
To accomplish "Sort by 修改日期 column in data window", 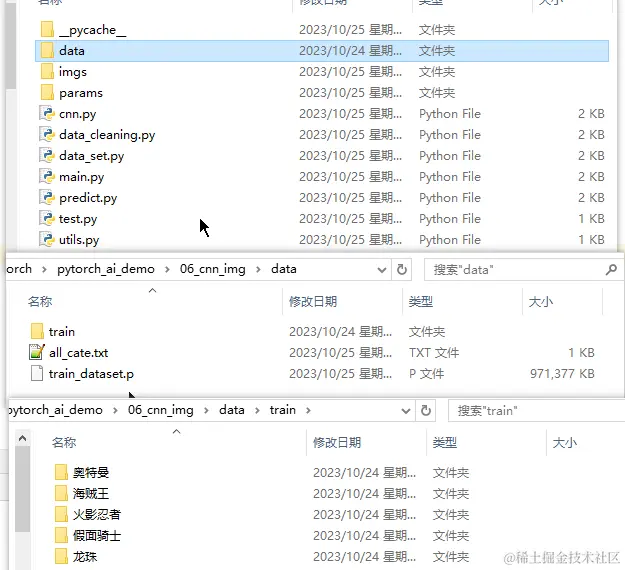I will coord(313,301).
